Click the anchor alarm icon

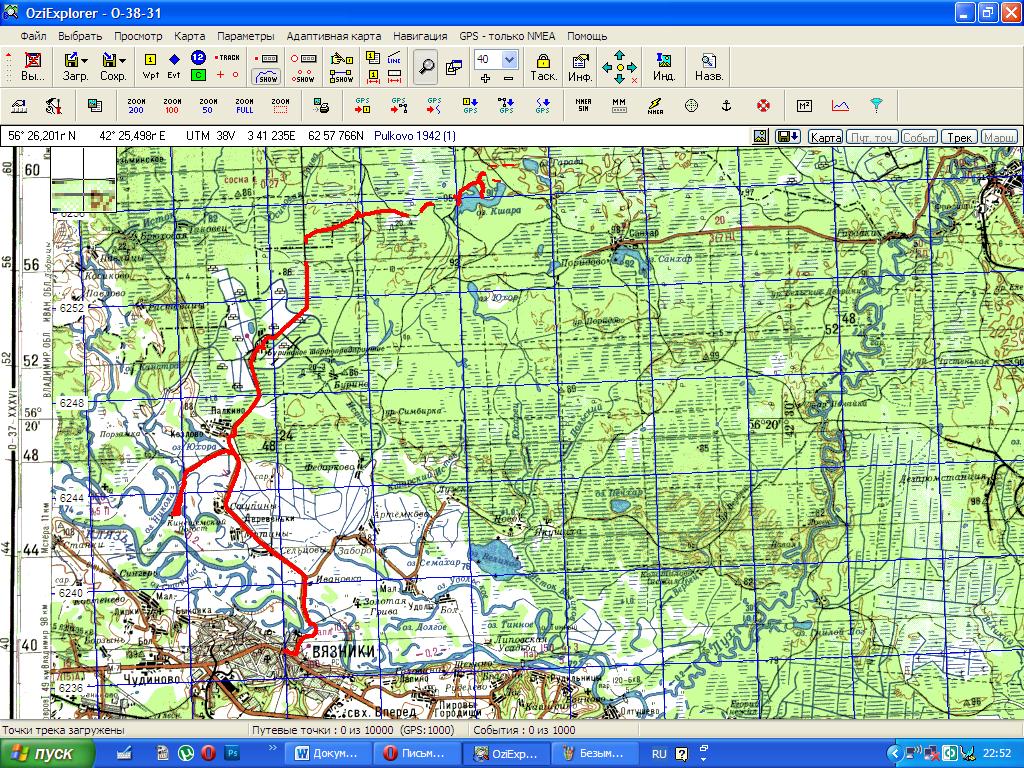click(727, 105)
